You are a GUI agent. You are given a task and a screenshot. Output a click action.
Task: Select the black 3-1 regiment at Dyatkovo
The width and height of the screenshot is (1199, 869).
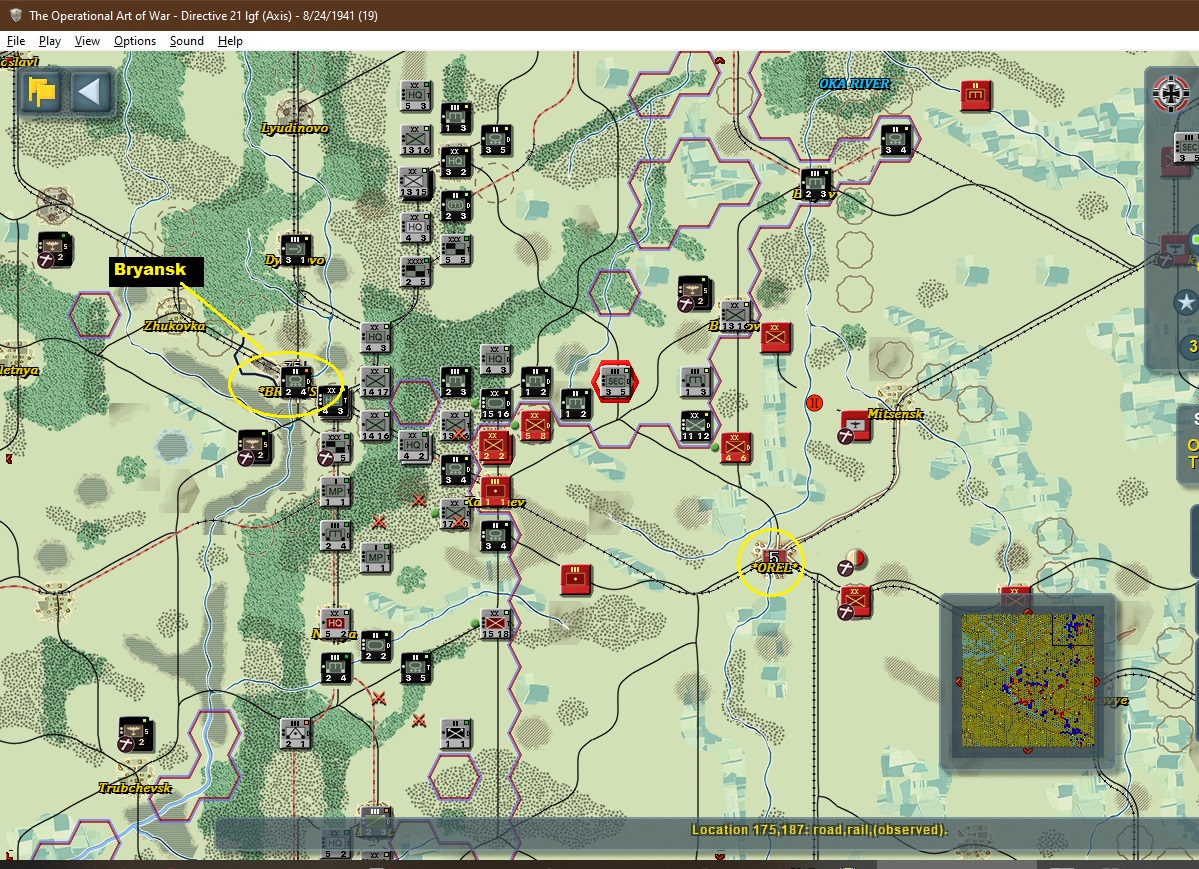[295, 249]
